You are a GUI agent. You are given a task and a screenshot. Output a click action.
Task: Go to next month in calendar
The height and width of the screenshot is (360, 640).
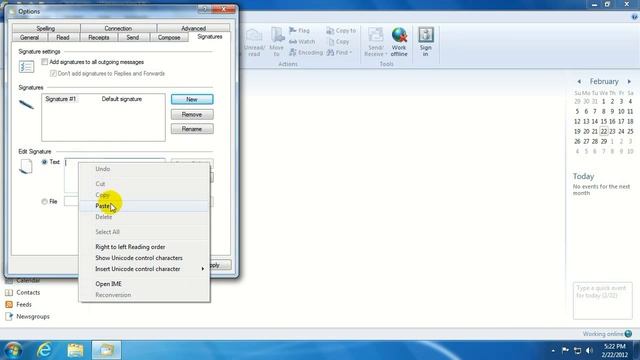[629, 82]
